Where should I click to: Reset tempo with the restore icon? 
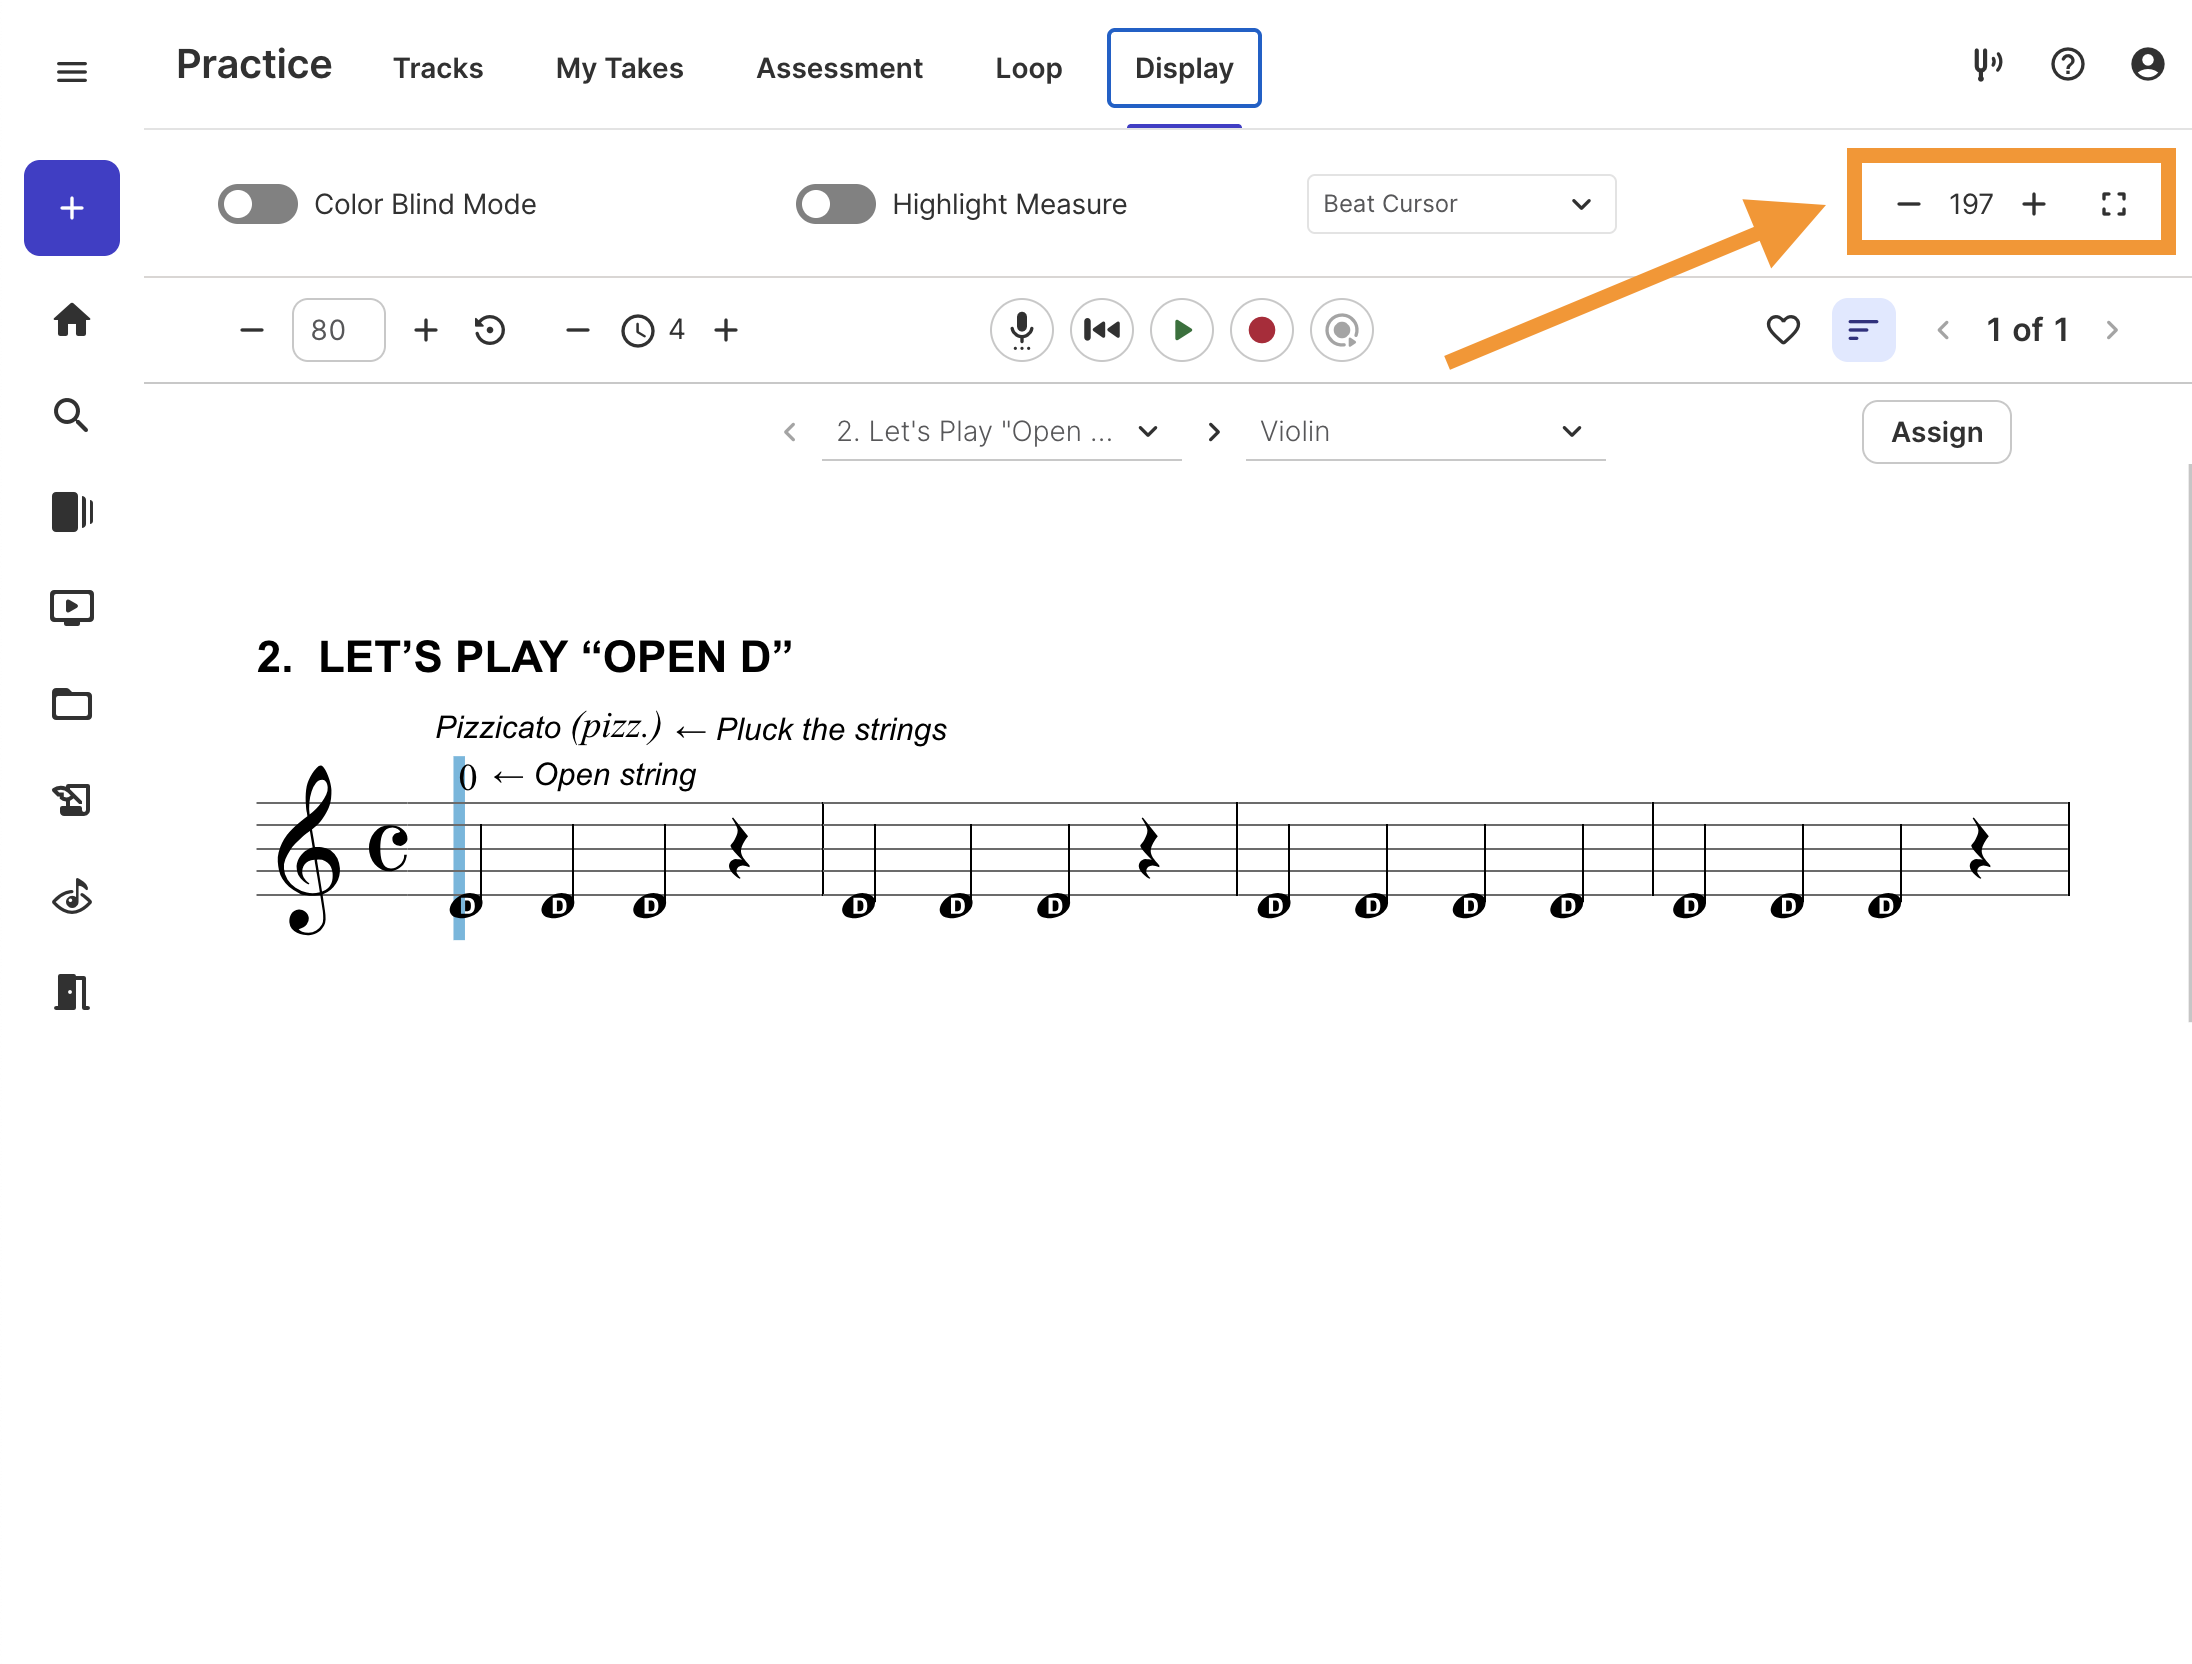click(490, 330)
